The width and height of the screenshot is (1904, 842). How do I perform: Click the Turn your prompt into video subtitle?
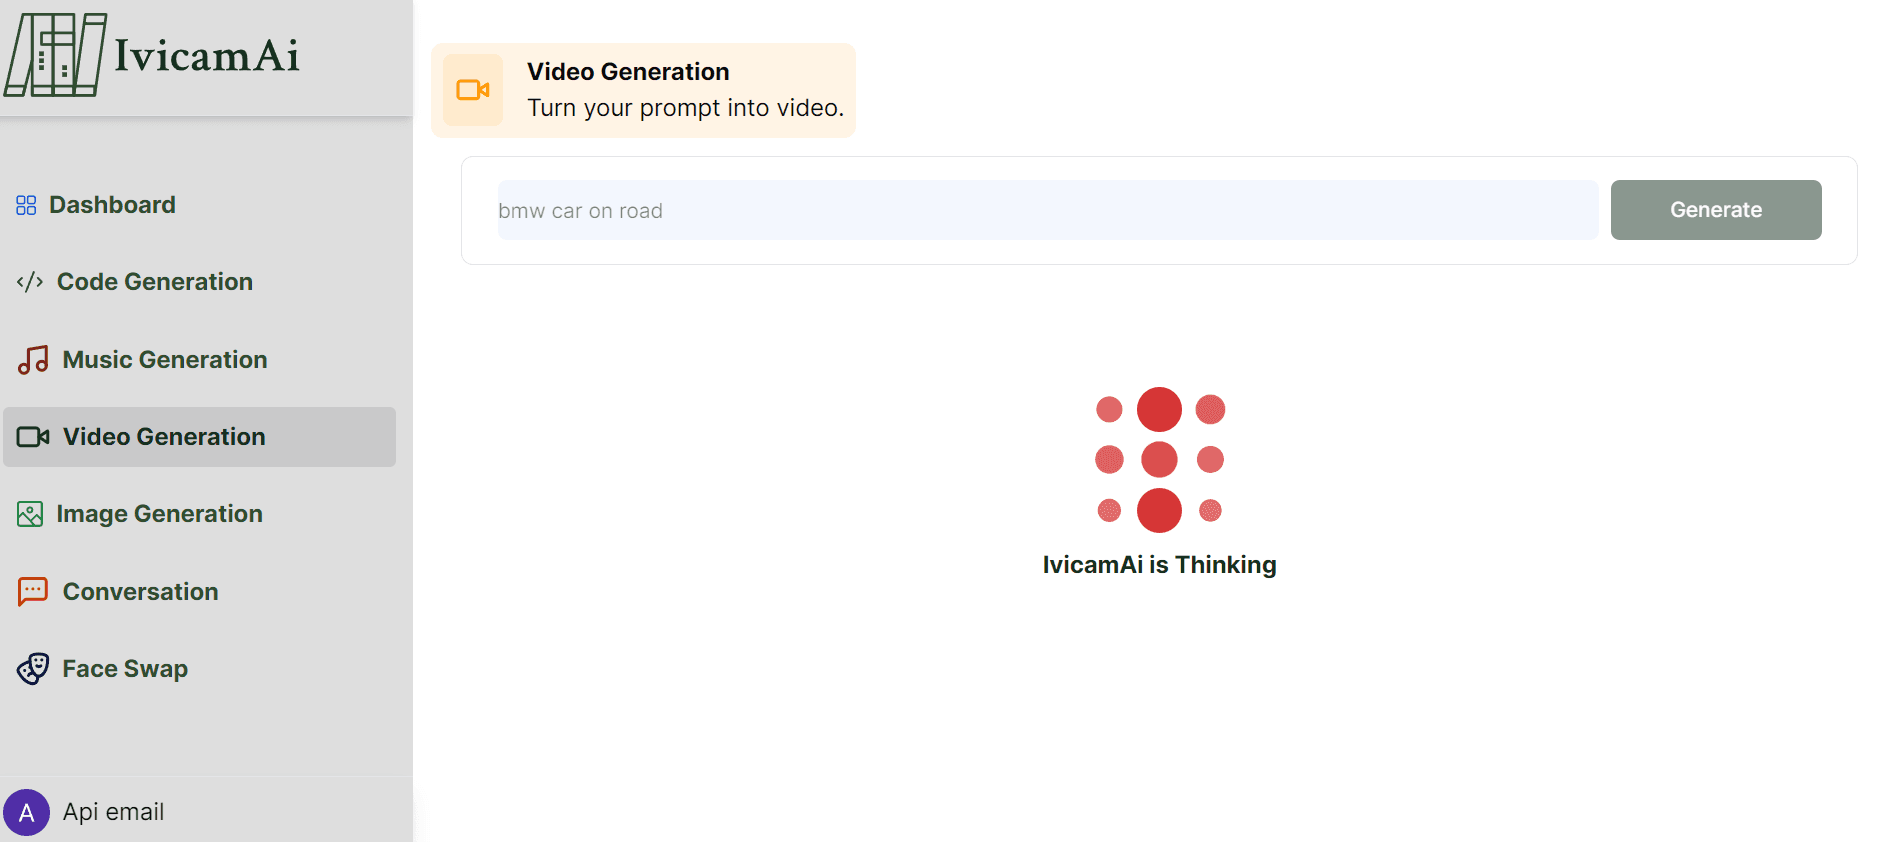(686, 108)
